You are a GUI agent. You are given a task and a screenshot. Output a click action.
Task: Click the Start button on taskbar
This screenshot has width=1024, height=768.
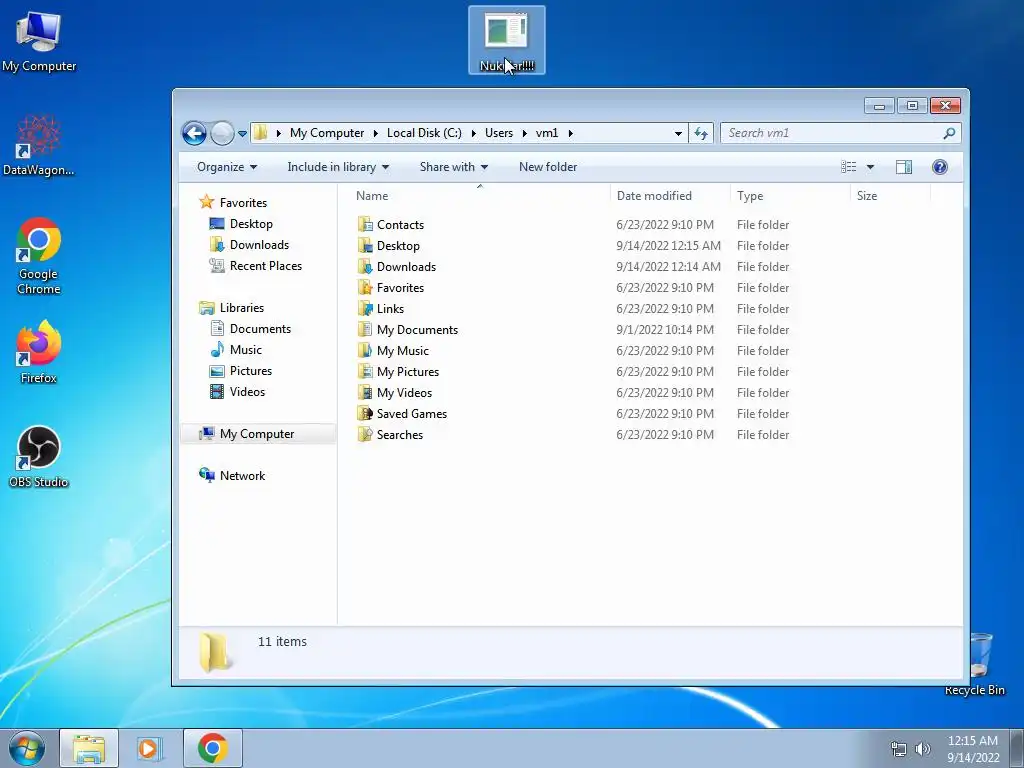click(27, 748)
